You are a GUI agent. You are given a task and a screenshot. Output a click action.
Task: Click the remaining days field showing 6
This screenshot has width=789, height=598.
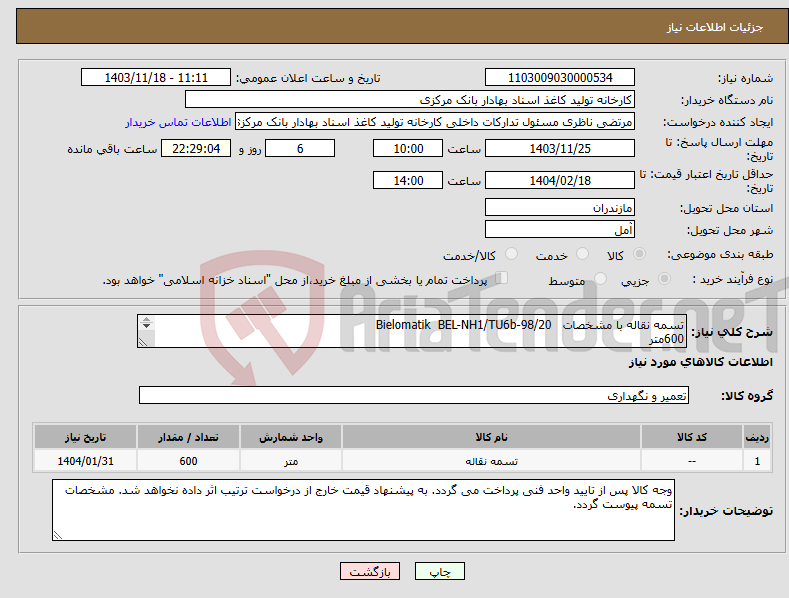[300, 148]
